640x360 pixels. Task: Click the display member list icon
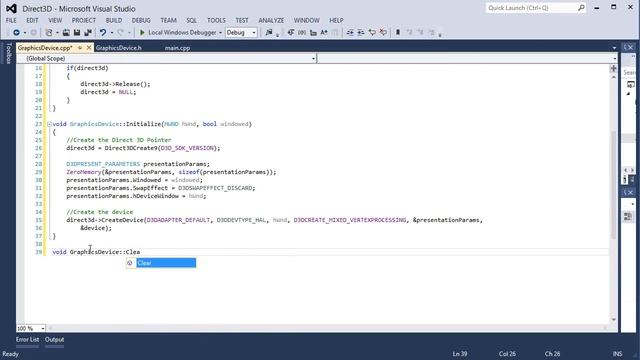tap(291, 33)
